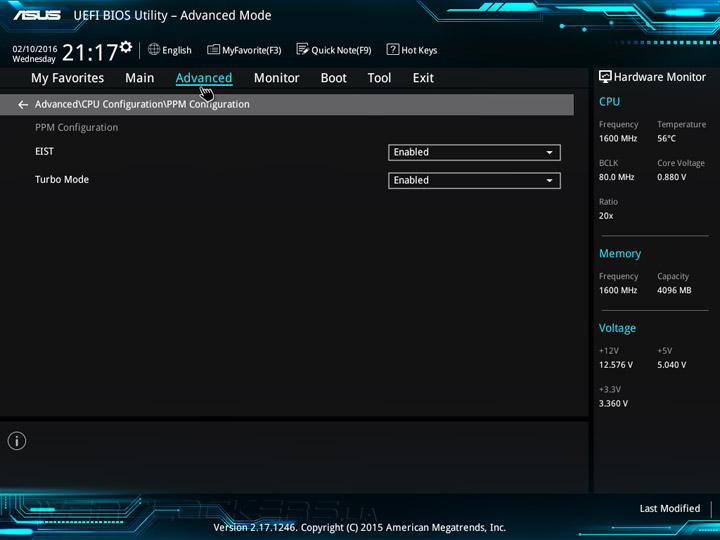
Task: Click the CPU section heading
Action: [609, 101]
